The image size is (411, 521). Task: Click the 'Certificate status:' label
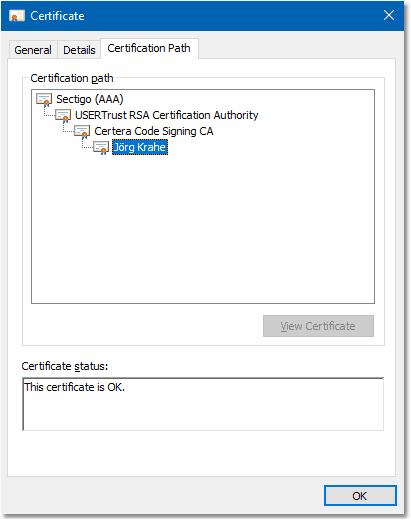pos(65,366)
